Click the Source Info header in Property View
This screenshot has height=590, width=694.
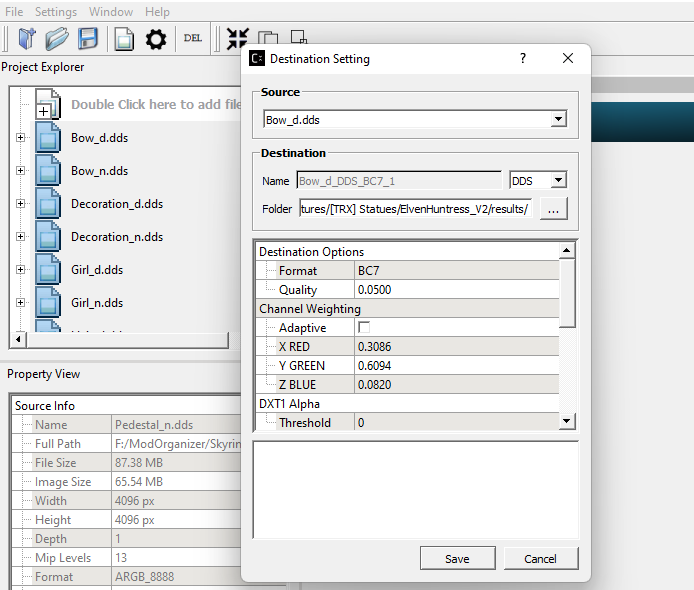pyautogui.click(x=126, y=405)
